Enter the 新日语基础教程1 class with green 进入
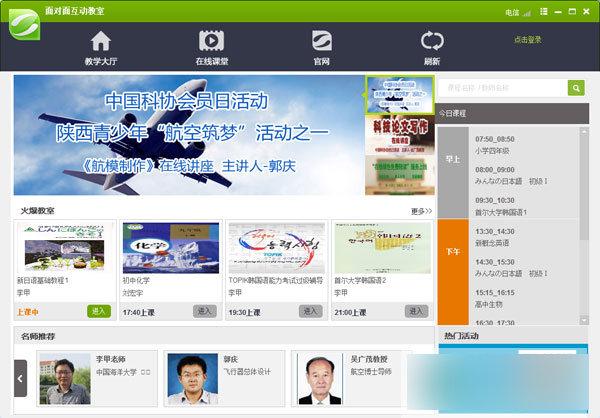Viewport: 600px width, 418px height. (x=99, y=311)
